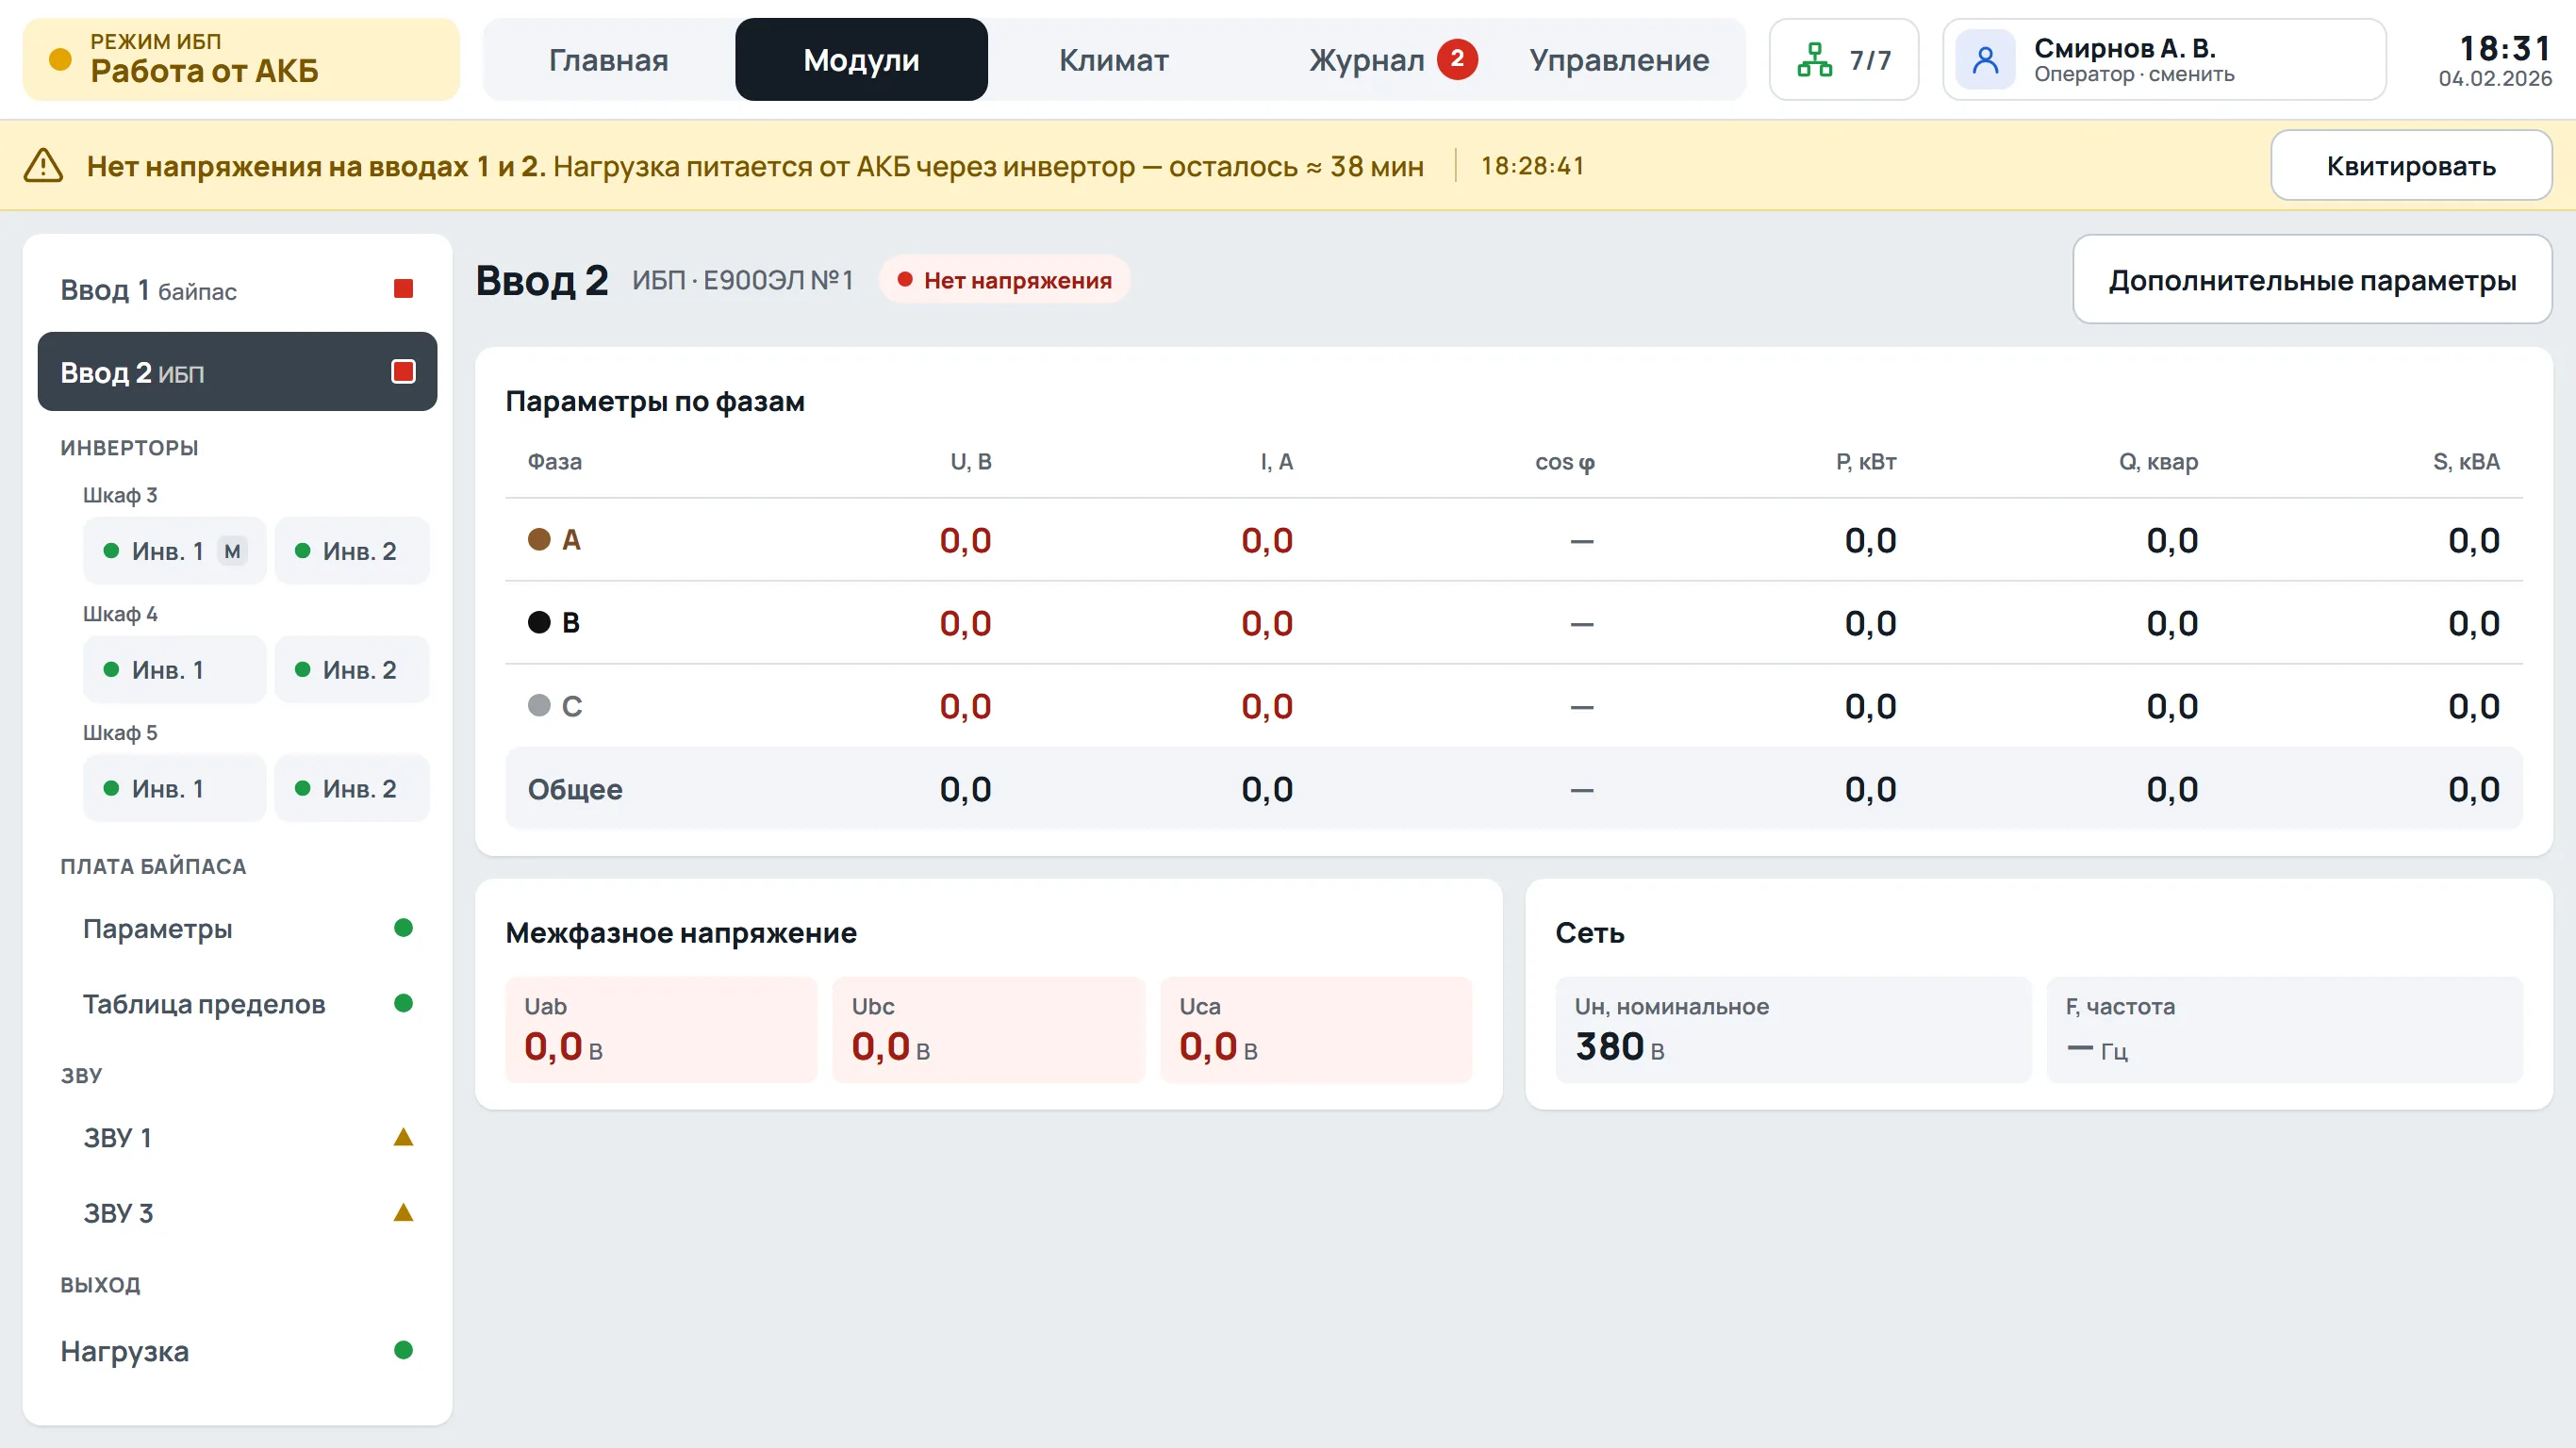Click the green status dot next to Нагрузка
2576x1448 pixels.
coord(403,1350)
